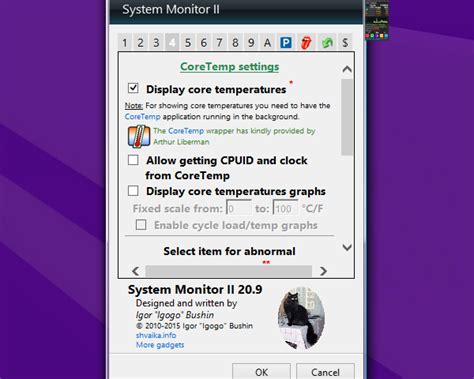Open settings tab 2
Viewport: 474px width, 379px height.
coord(140,42)
